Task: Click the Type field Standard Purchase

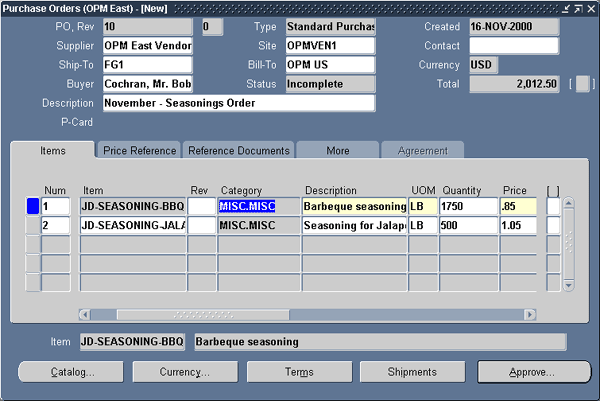Action: (x=330, y=26)
